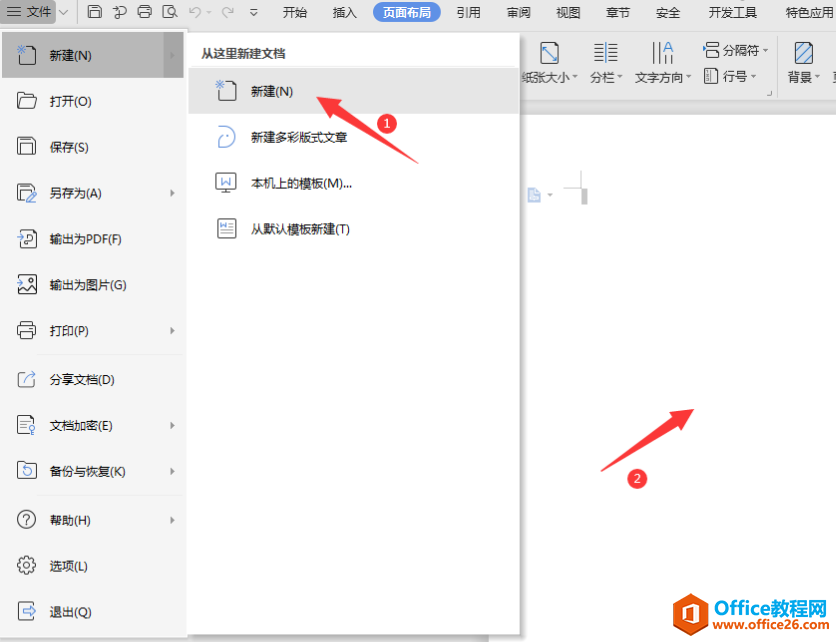This screenshot has height=642, width=836.
Task: Open the 审阅 tab
Action: click(518, 12)
